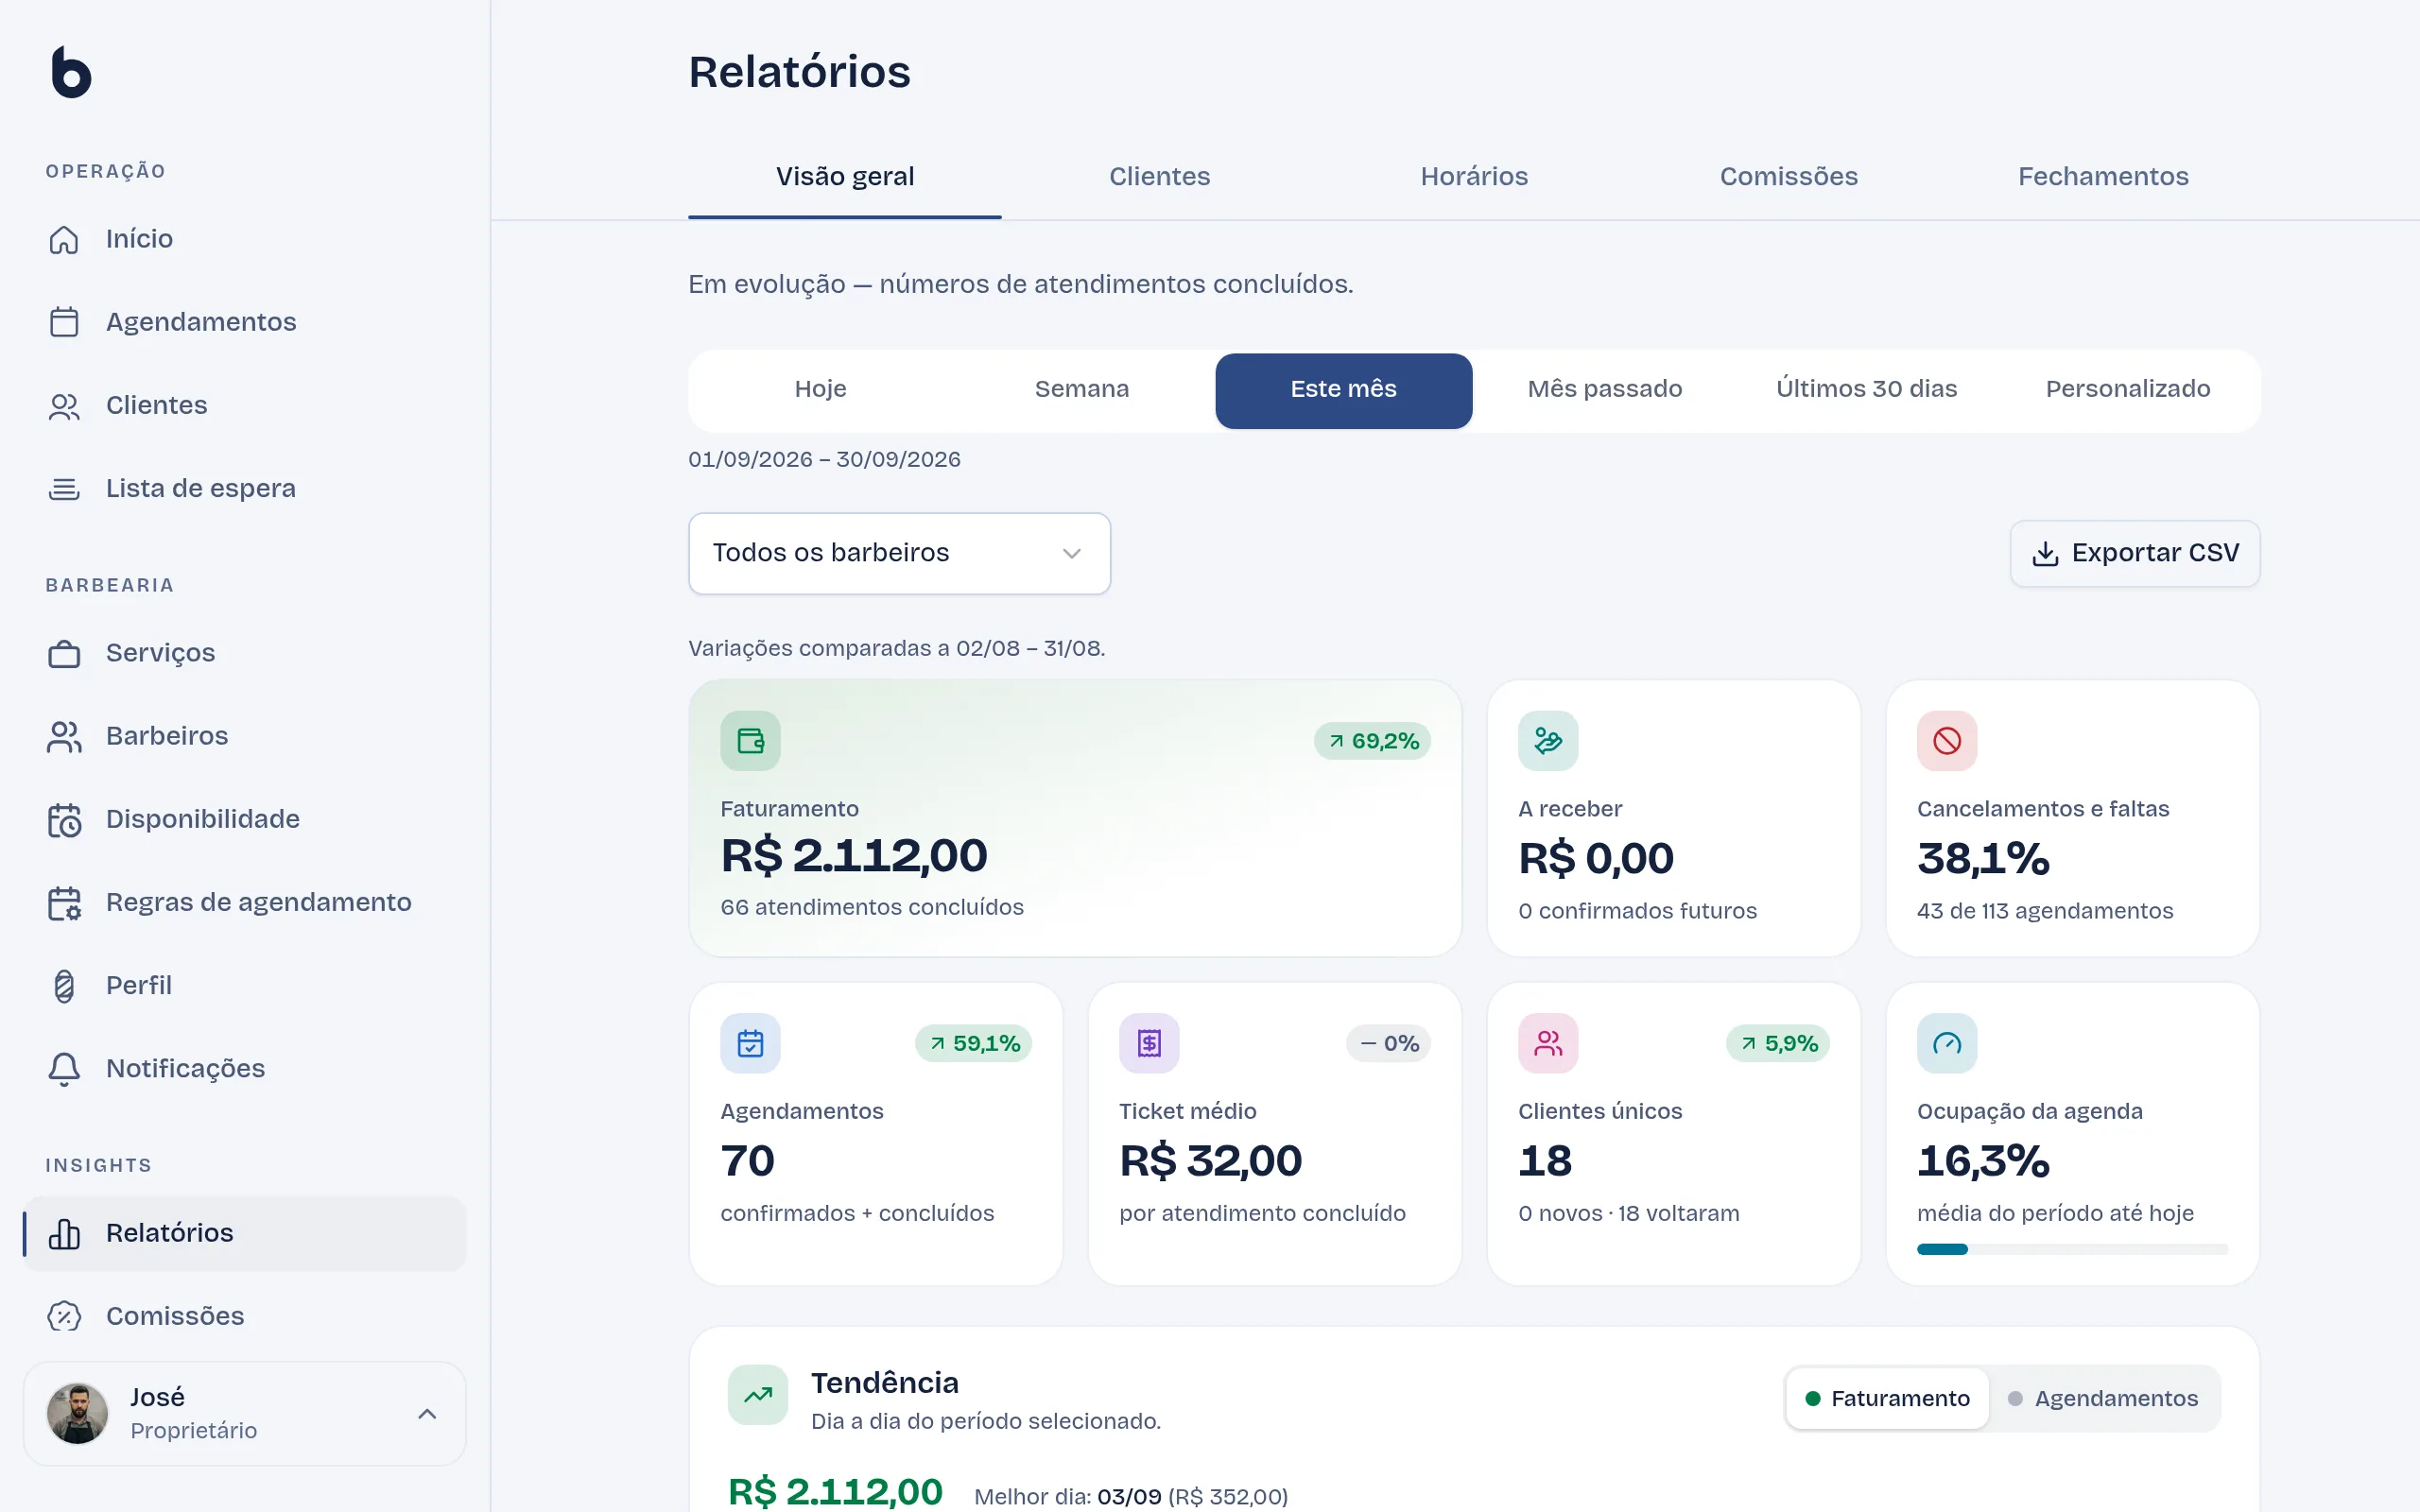The height and width of the screenshot is (1512, 2420).
Task: Switch to the Fechamentos tab
Action: click(x=2103, y=177)
